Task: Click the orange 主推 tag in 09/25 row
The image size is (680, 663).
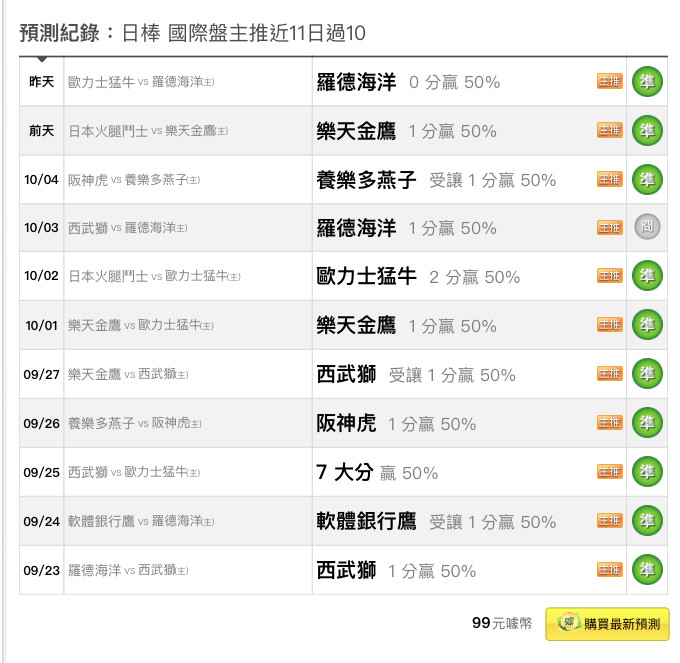Action: [610, 471]
